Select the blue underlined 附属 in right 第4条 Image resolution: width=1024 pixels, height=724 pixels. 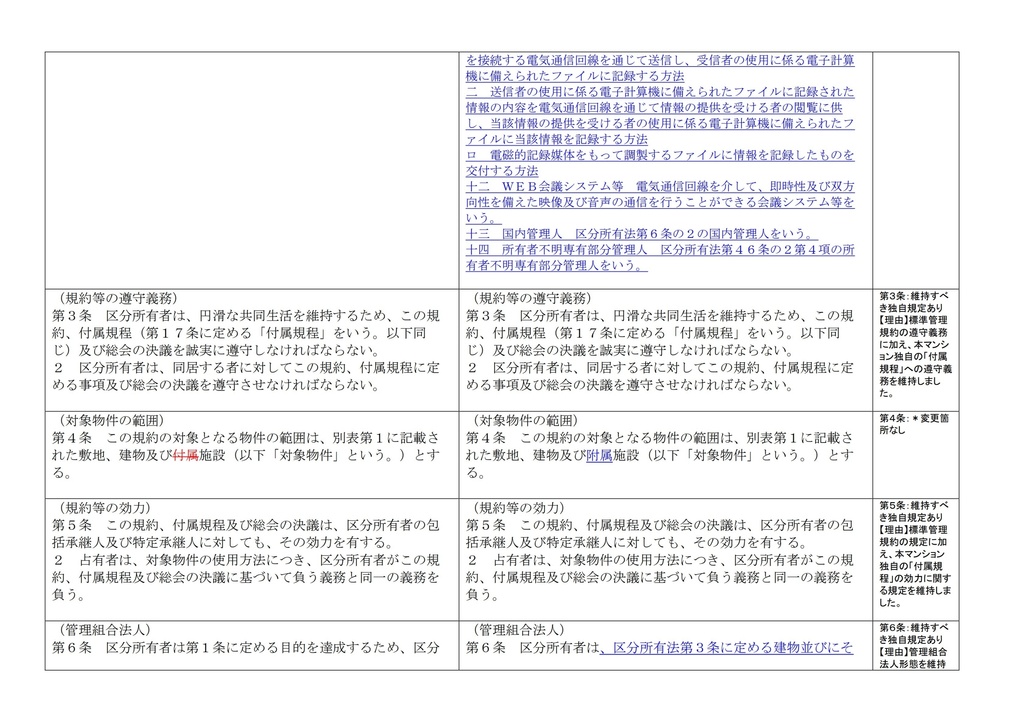click(599, 455)
